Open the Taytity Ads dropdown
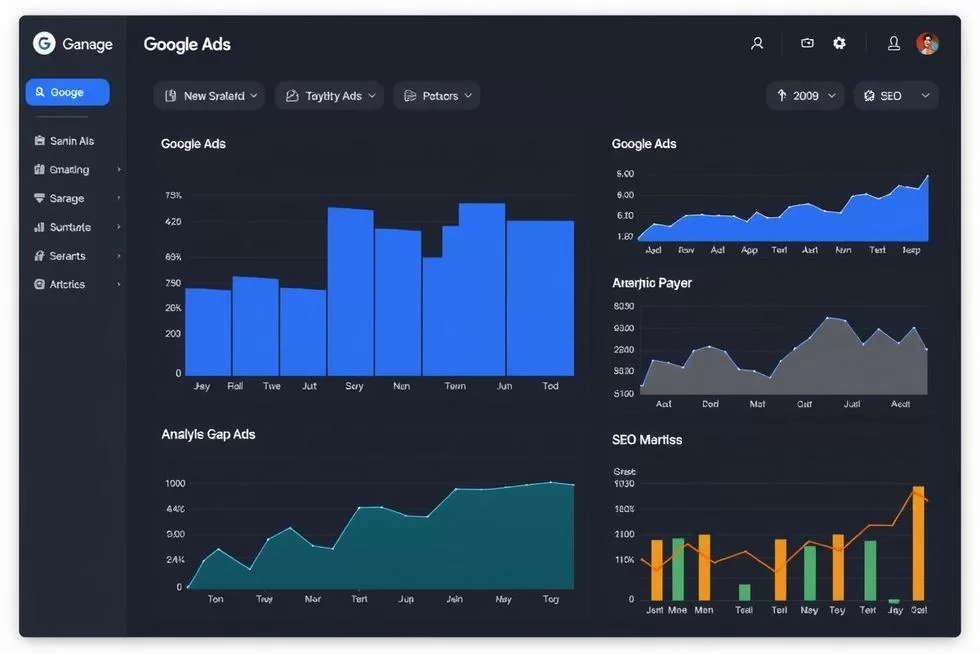This screenshot has height=653, width=980. pos(329,96)
